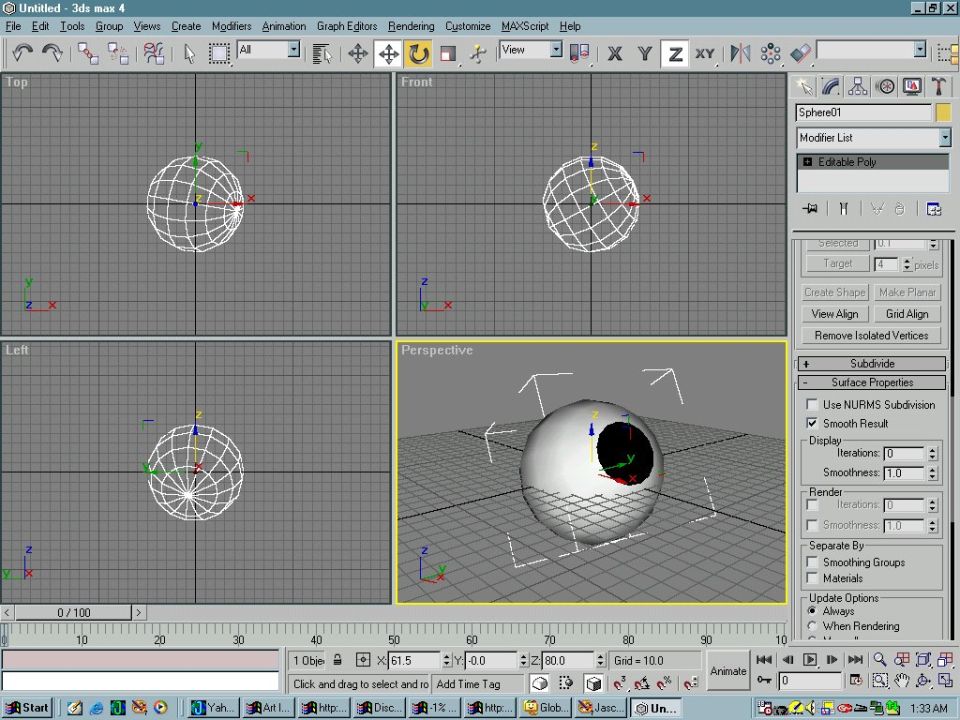Image resolution: width=960 pixels, height=720 pixels.
Task: Open the Windows Start menu
Action: pos(27,708)
